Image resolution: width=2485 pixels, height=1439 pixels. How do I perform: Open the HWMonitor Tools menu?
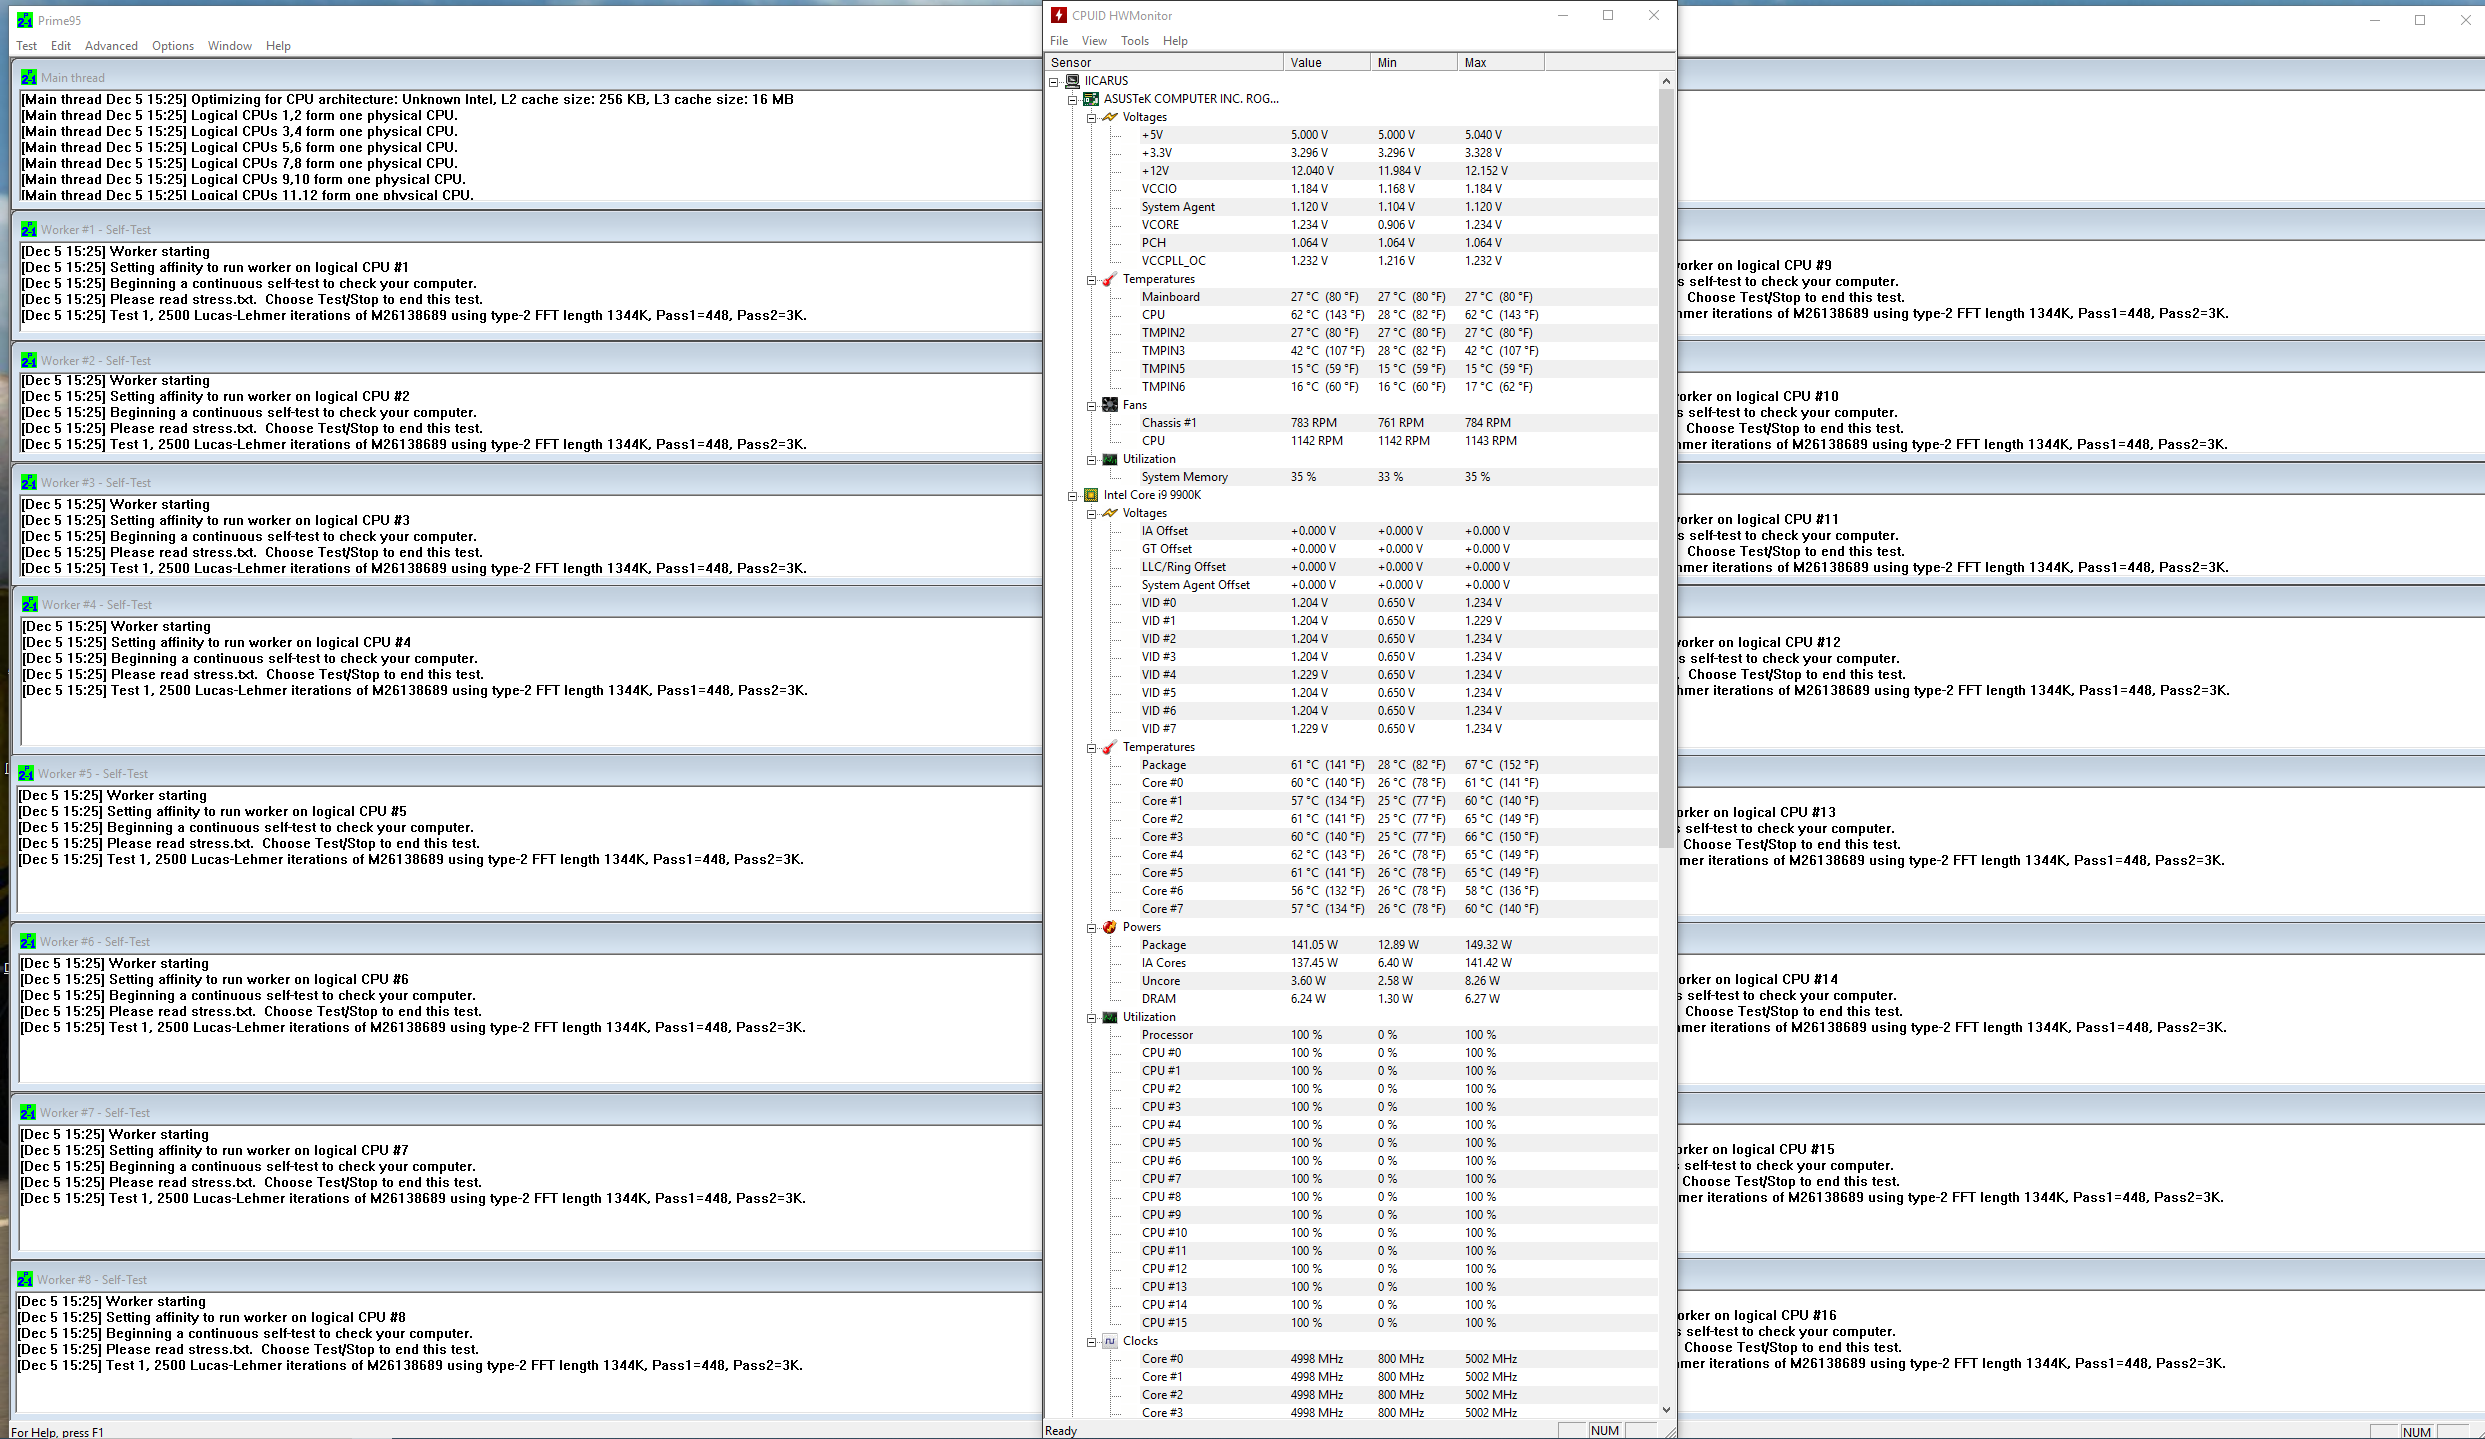coord(1135,41)
